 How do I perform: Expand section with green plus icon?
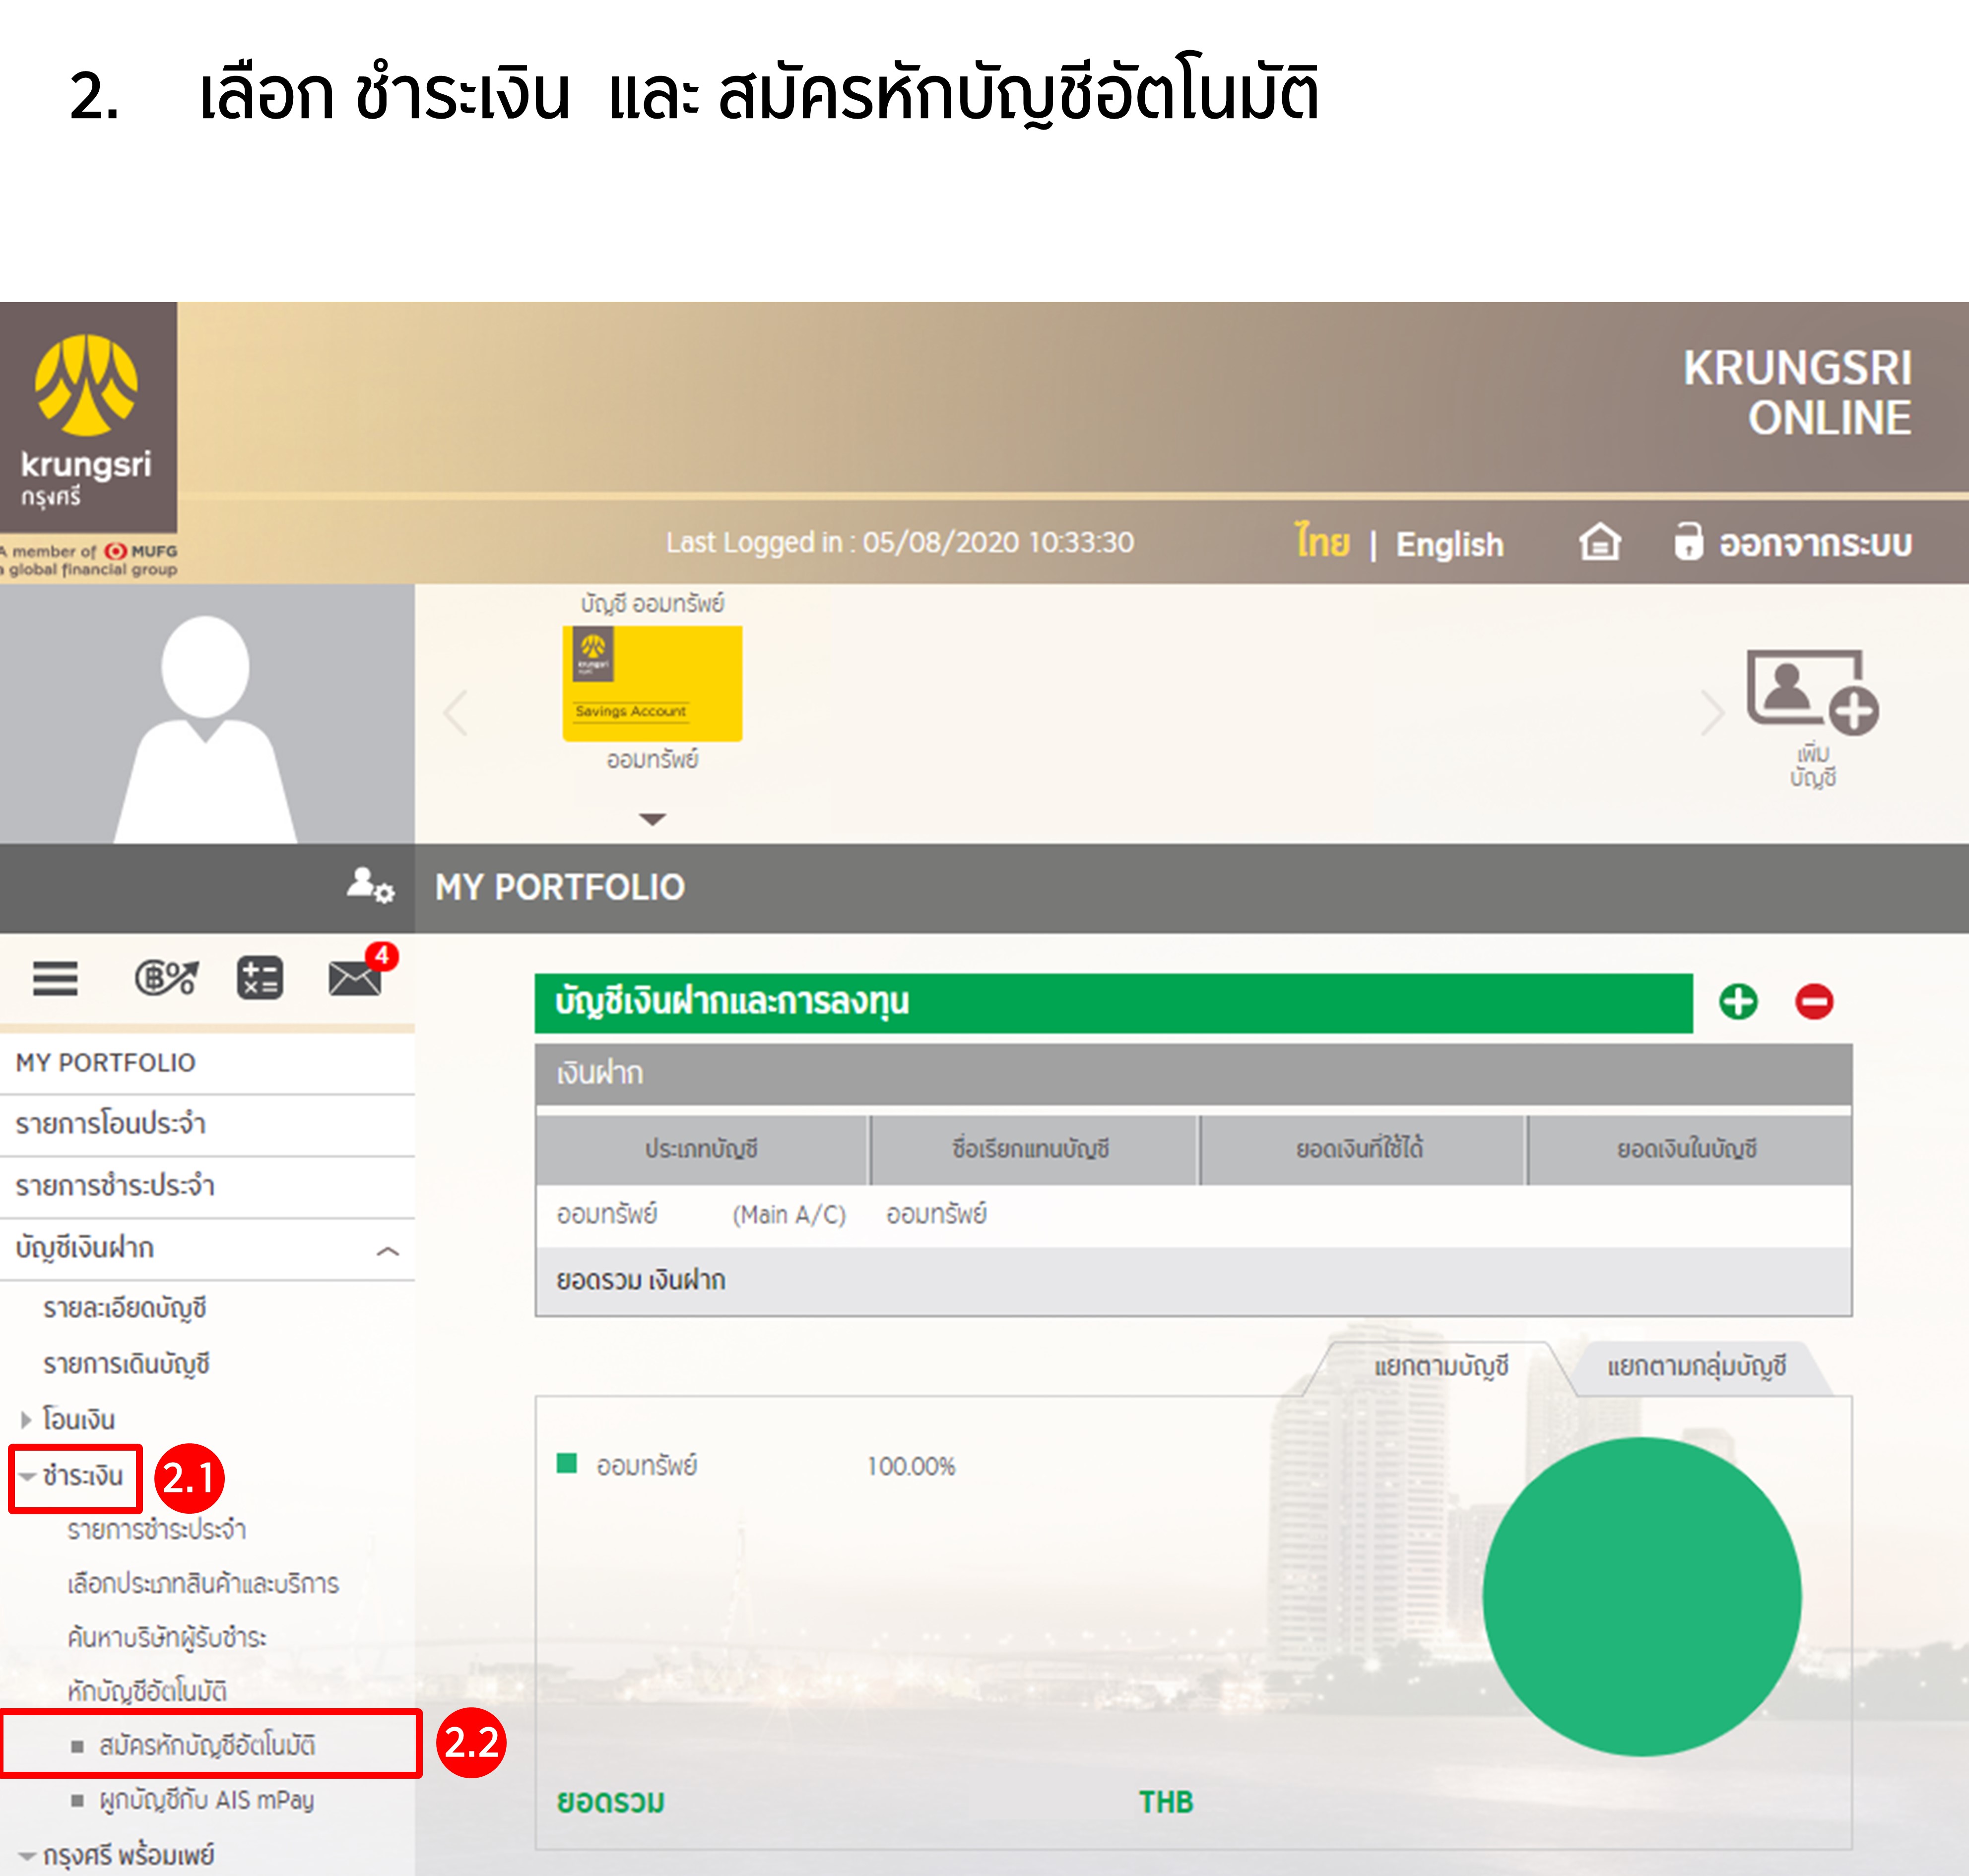[1738, 1001]
